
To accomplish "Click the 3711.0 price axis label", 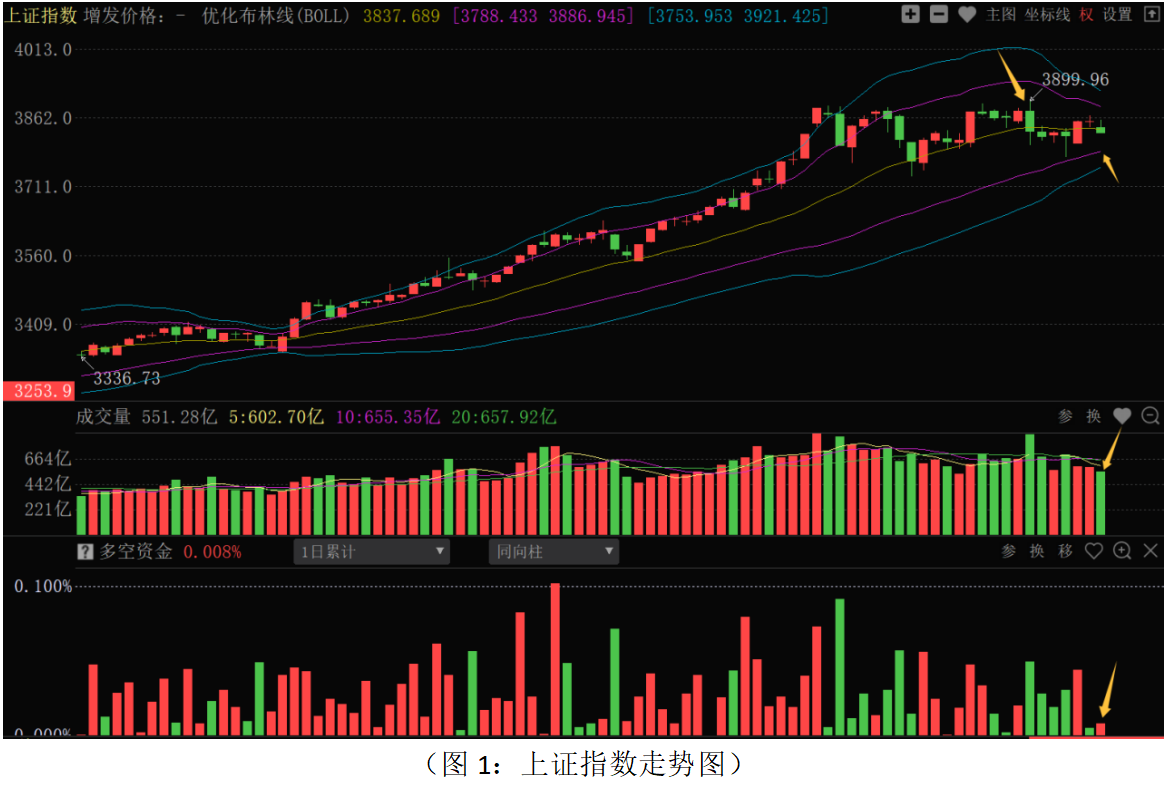I will point(43,187).
